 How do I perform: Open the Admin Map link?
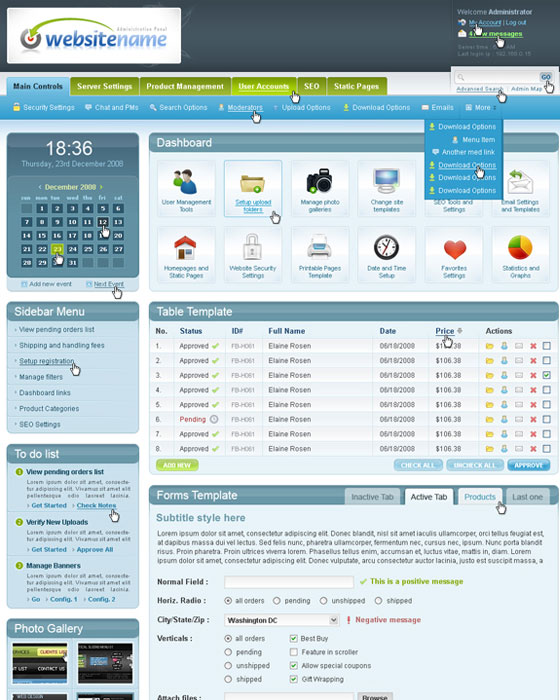point(527,89)
